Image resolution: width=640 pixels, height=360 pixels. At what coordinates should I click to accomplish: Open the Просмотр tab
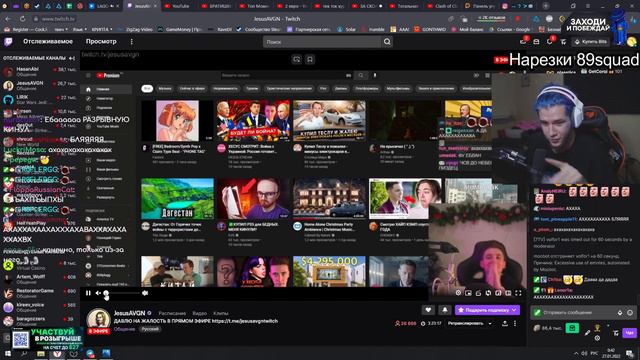(101, 42)
